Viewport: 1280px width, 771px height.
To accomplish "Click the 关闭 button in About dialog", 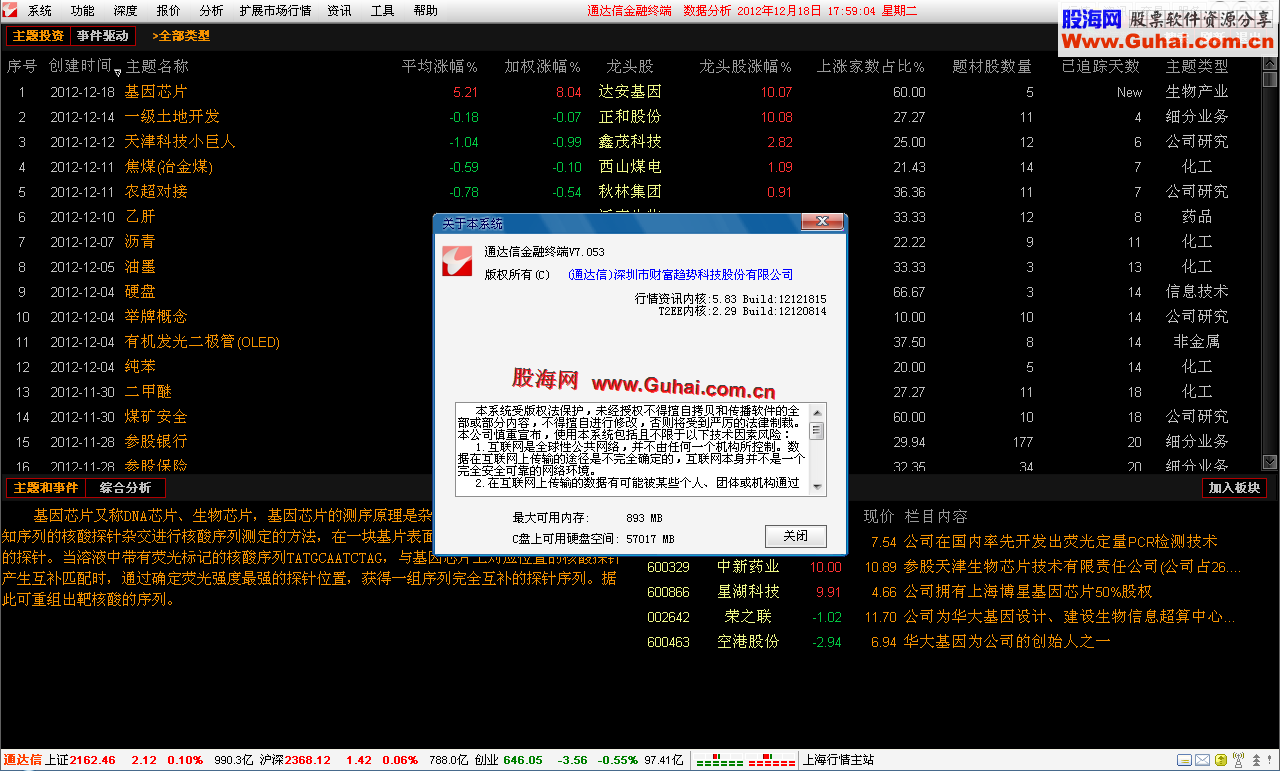I will coord(796,536).
